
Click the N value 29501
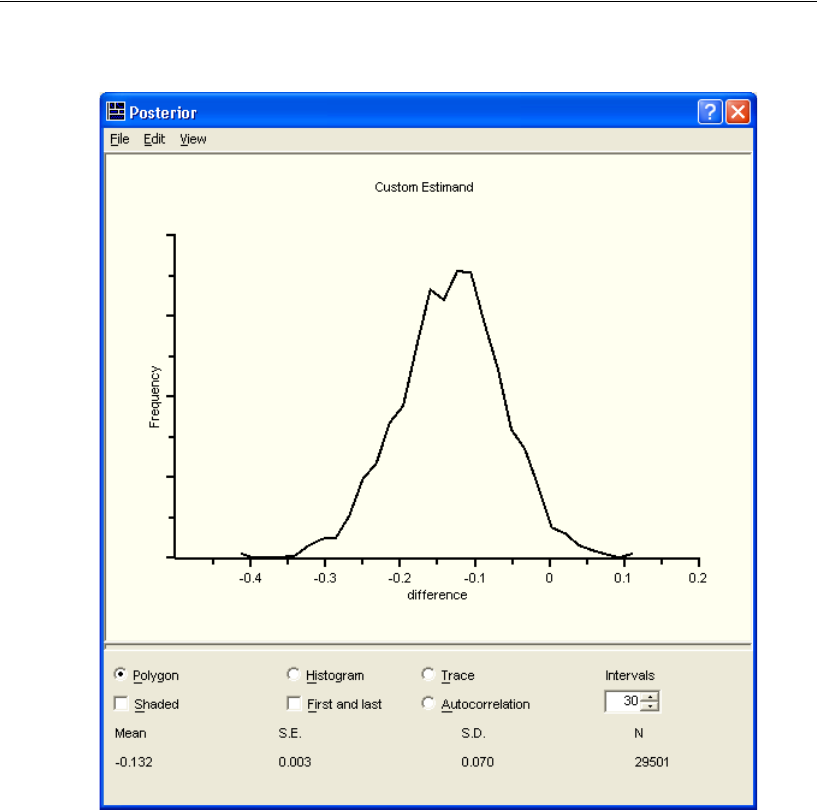point(651,762)
